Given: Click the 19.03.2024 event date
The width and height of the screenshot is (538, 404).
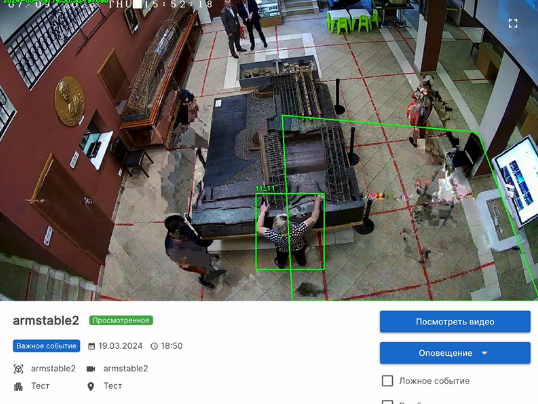Looking at the screenshot, I should click(120, 346).
